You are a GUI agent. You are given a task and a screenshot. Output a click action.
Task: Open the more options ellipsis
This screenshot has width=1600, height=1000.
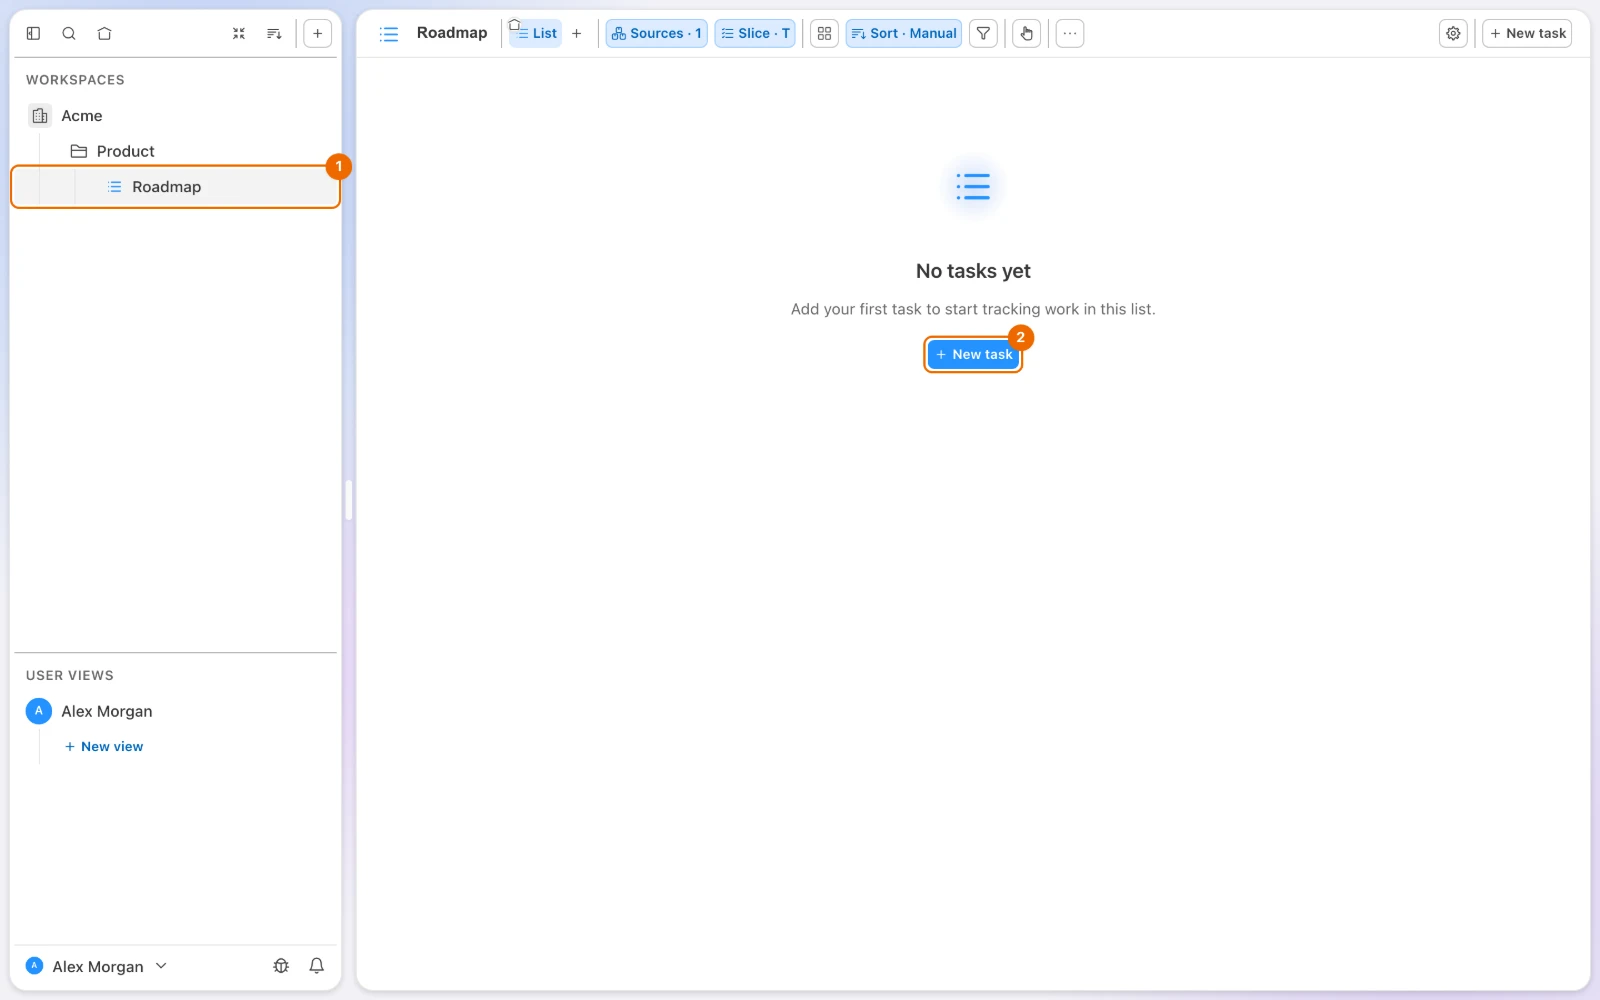coord(1070,33)
